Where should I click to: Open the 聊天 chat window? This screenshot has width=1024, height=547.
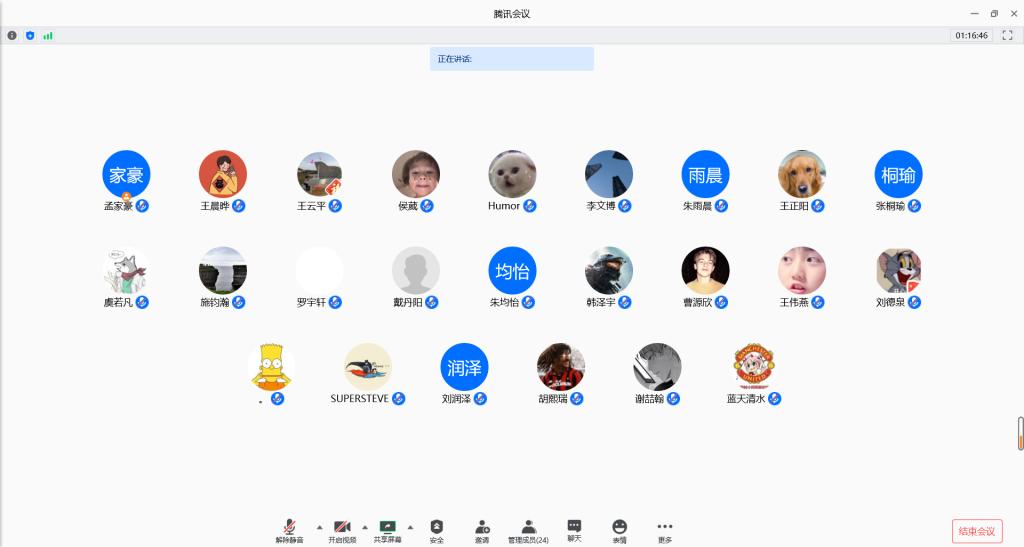coord(574,530)
